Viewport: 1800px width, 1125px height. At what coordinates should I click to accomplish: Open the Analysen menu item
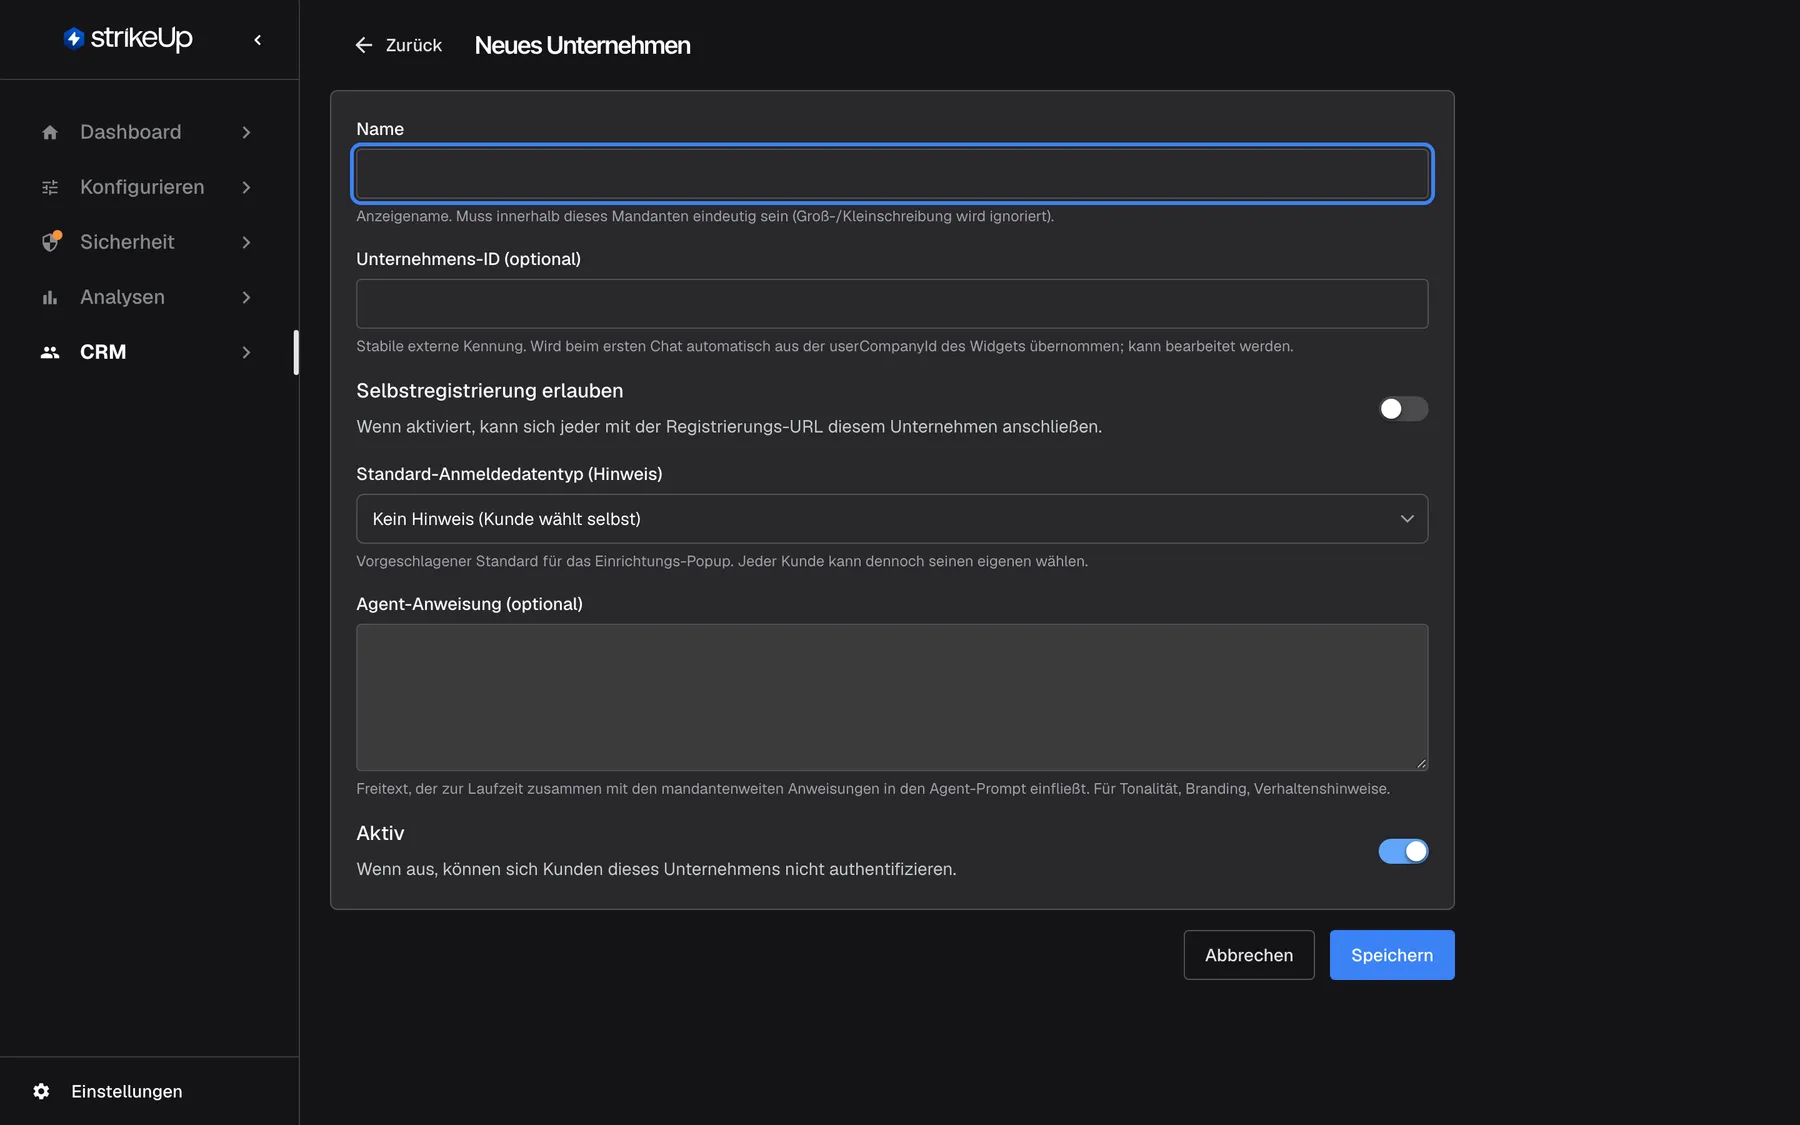point(147,297)
